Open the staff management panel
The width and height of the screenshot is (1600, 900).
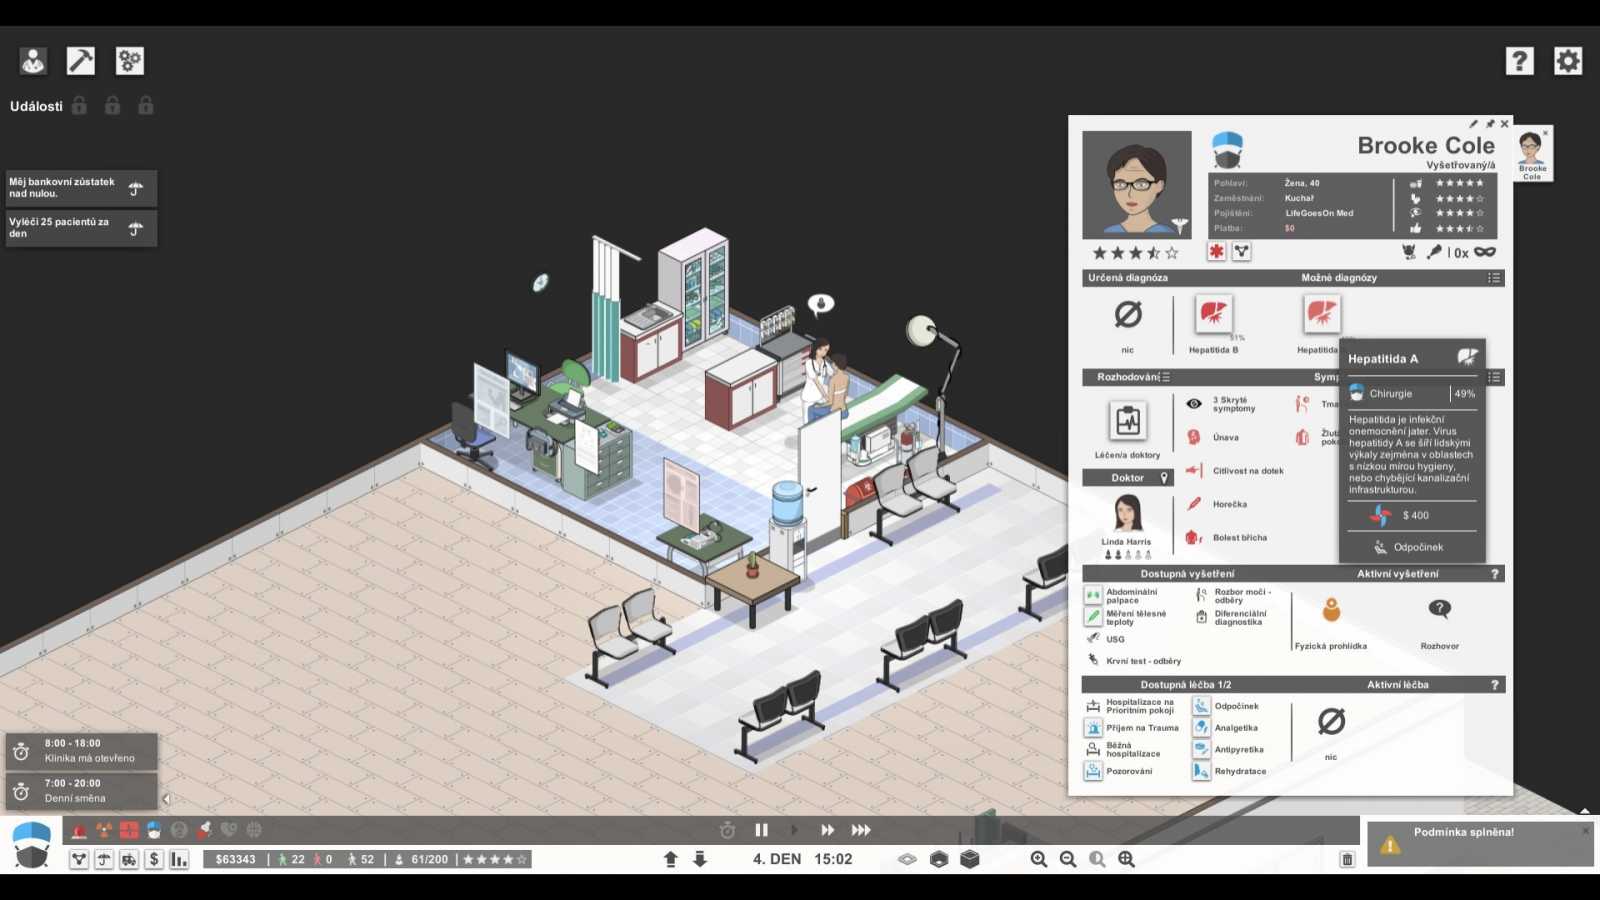(33, 61)
